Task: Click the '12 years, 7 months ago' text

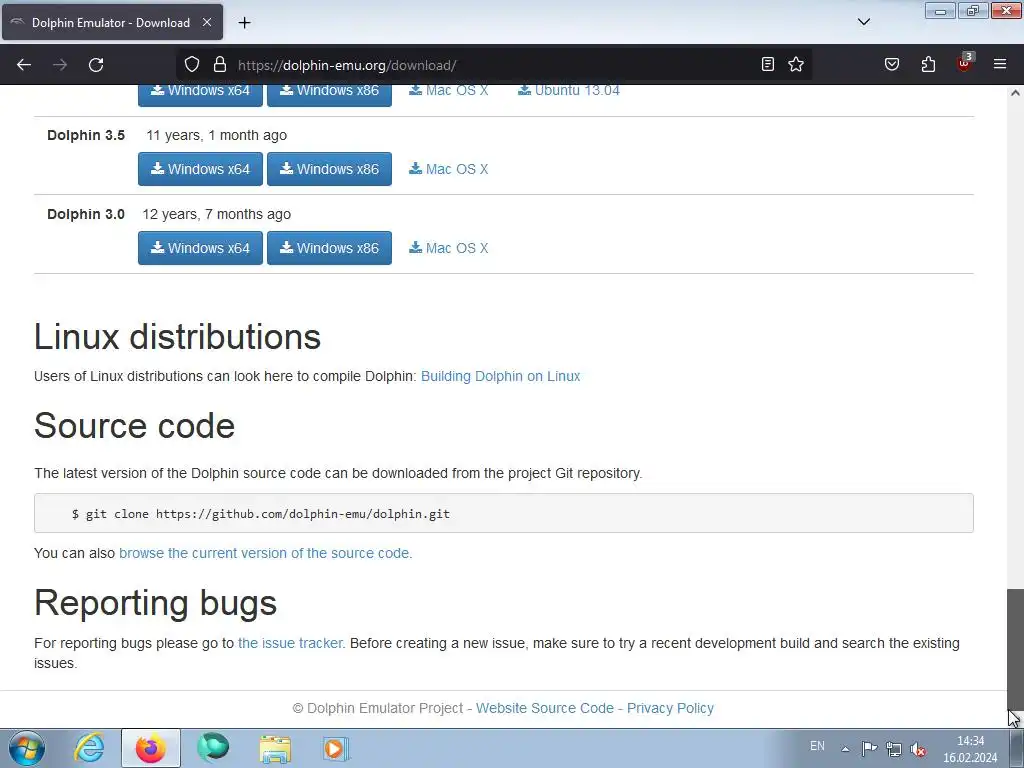Action: tap(217, 214)
